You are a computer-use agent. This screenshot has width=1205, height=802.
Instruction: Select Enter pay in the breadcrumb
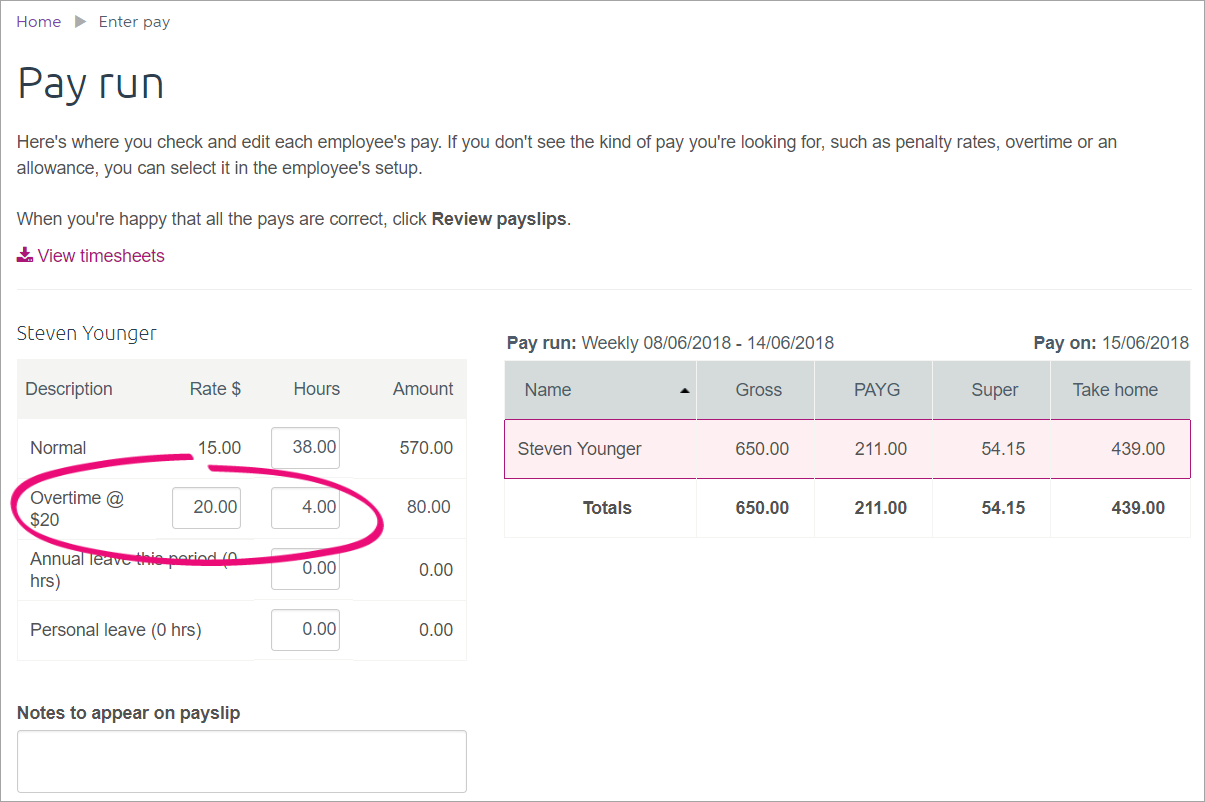point(134,22)
